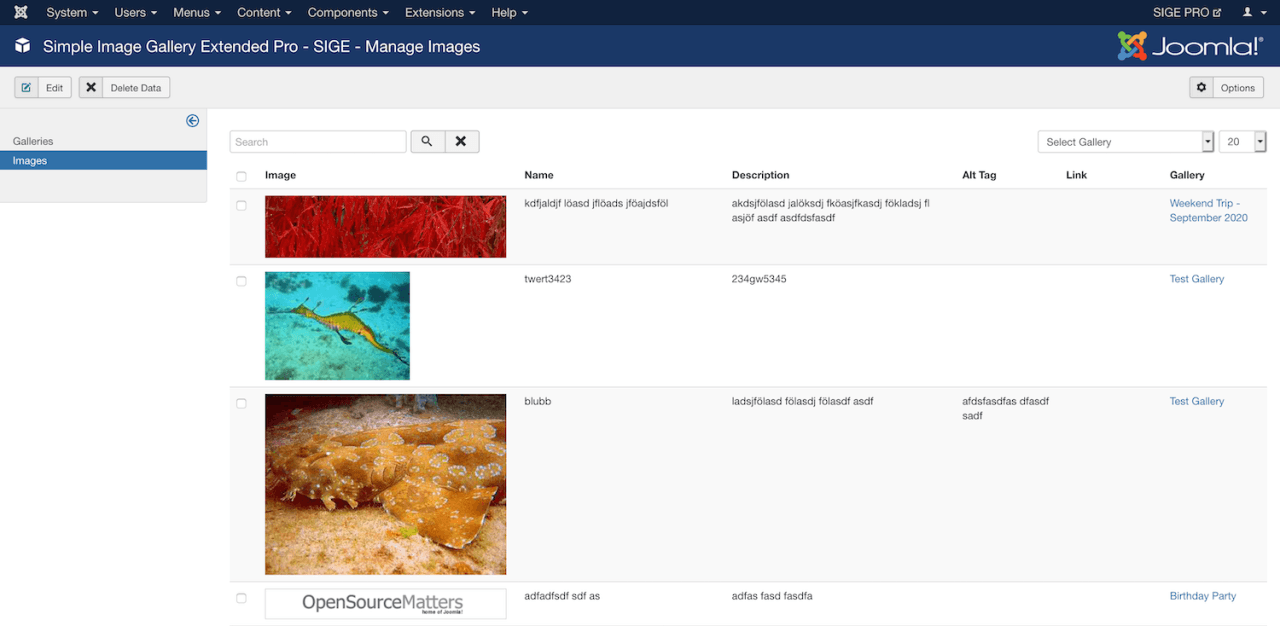
Task: Open the Select Gallery dropdown
Action: pyautogui.click(x=1125, y=142)
